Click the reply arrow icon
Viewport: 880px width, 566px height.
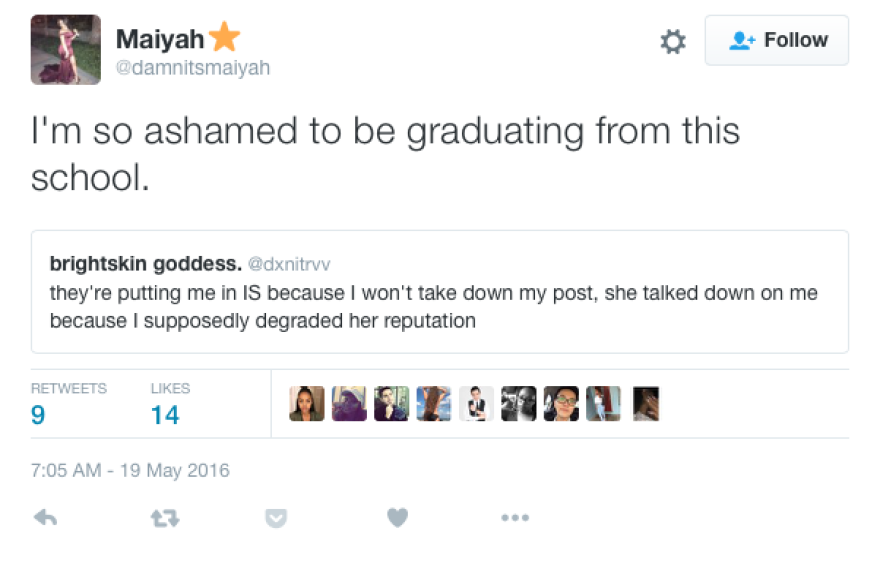pos(45,518)
